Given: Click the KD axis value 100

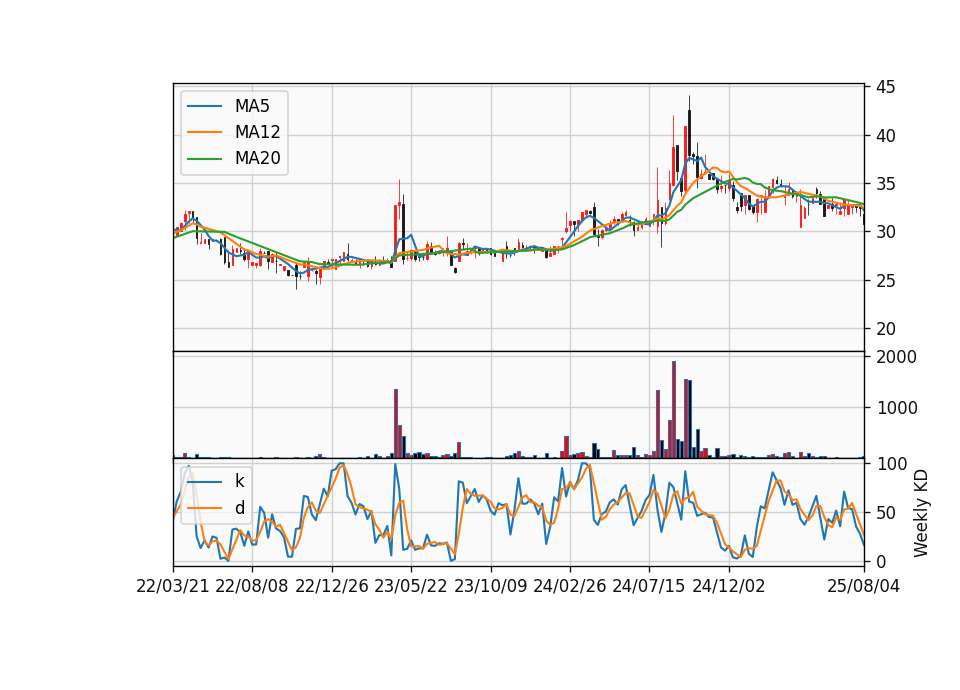Looking at the screenshot, I should pos(891,464).
